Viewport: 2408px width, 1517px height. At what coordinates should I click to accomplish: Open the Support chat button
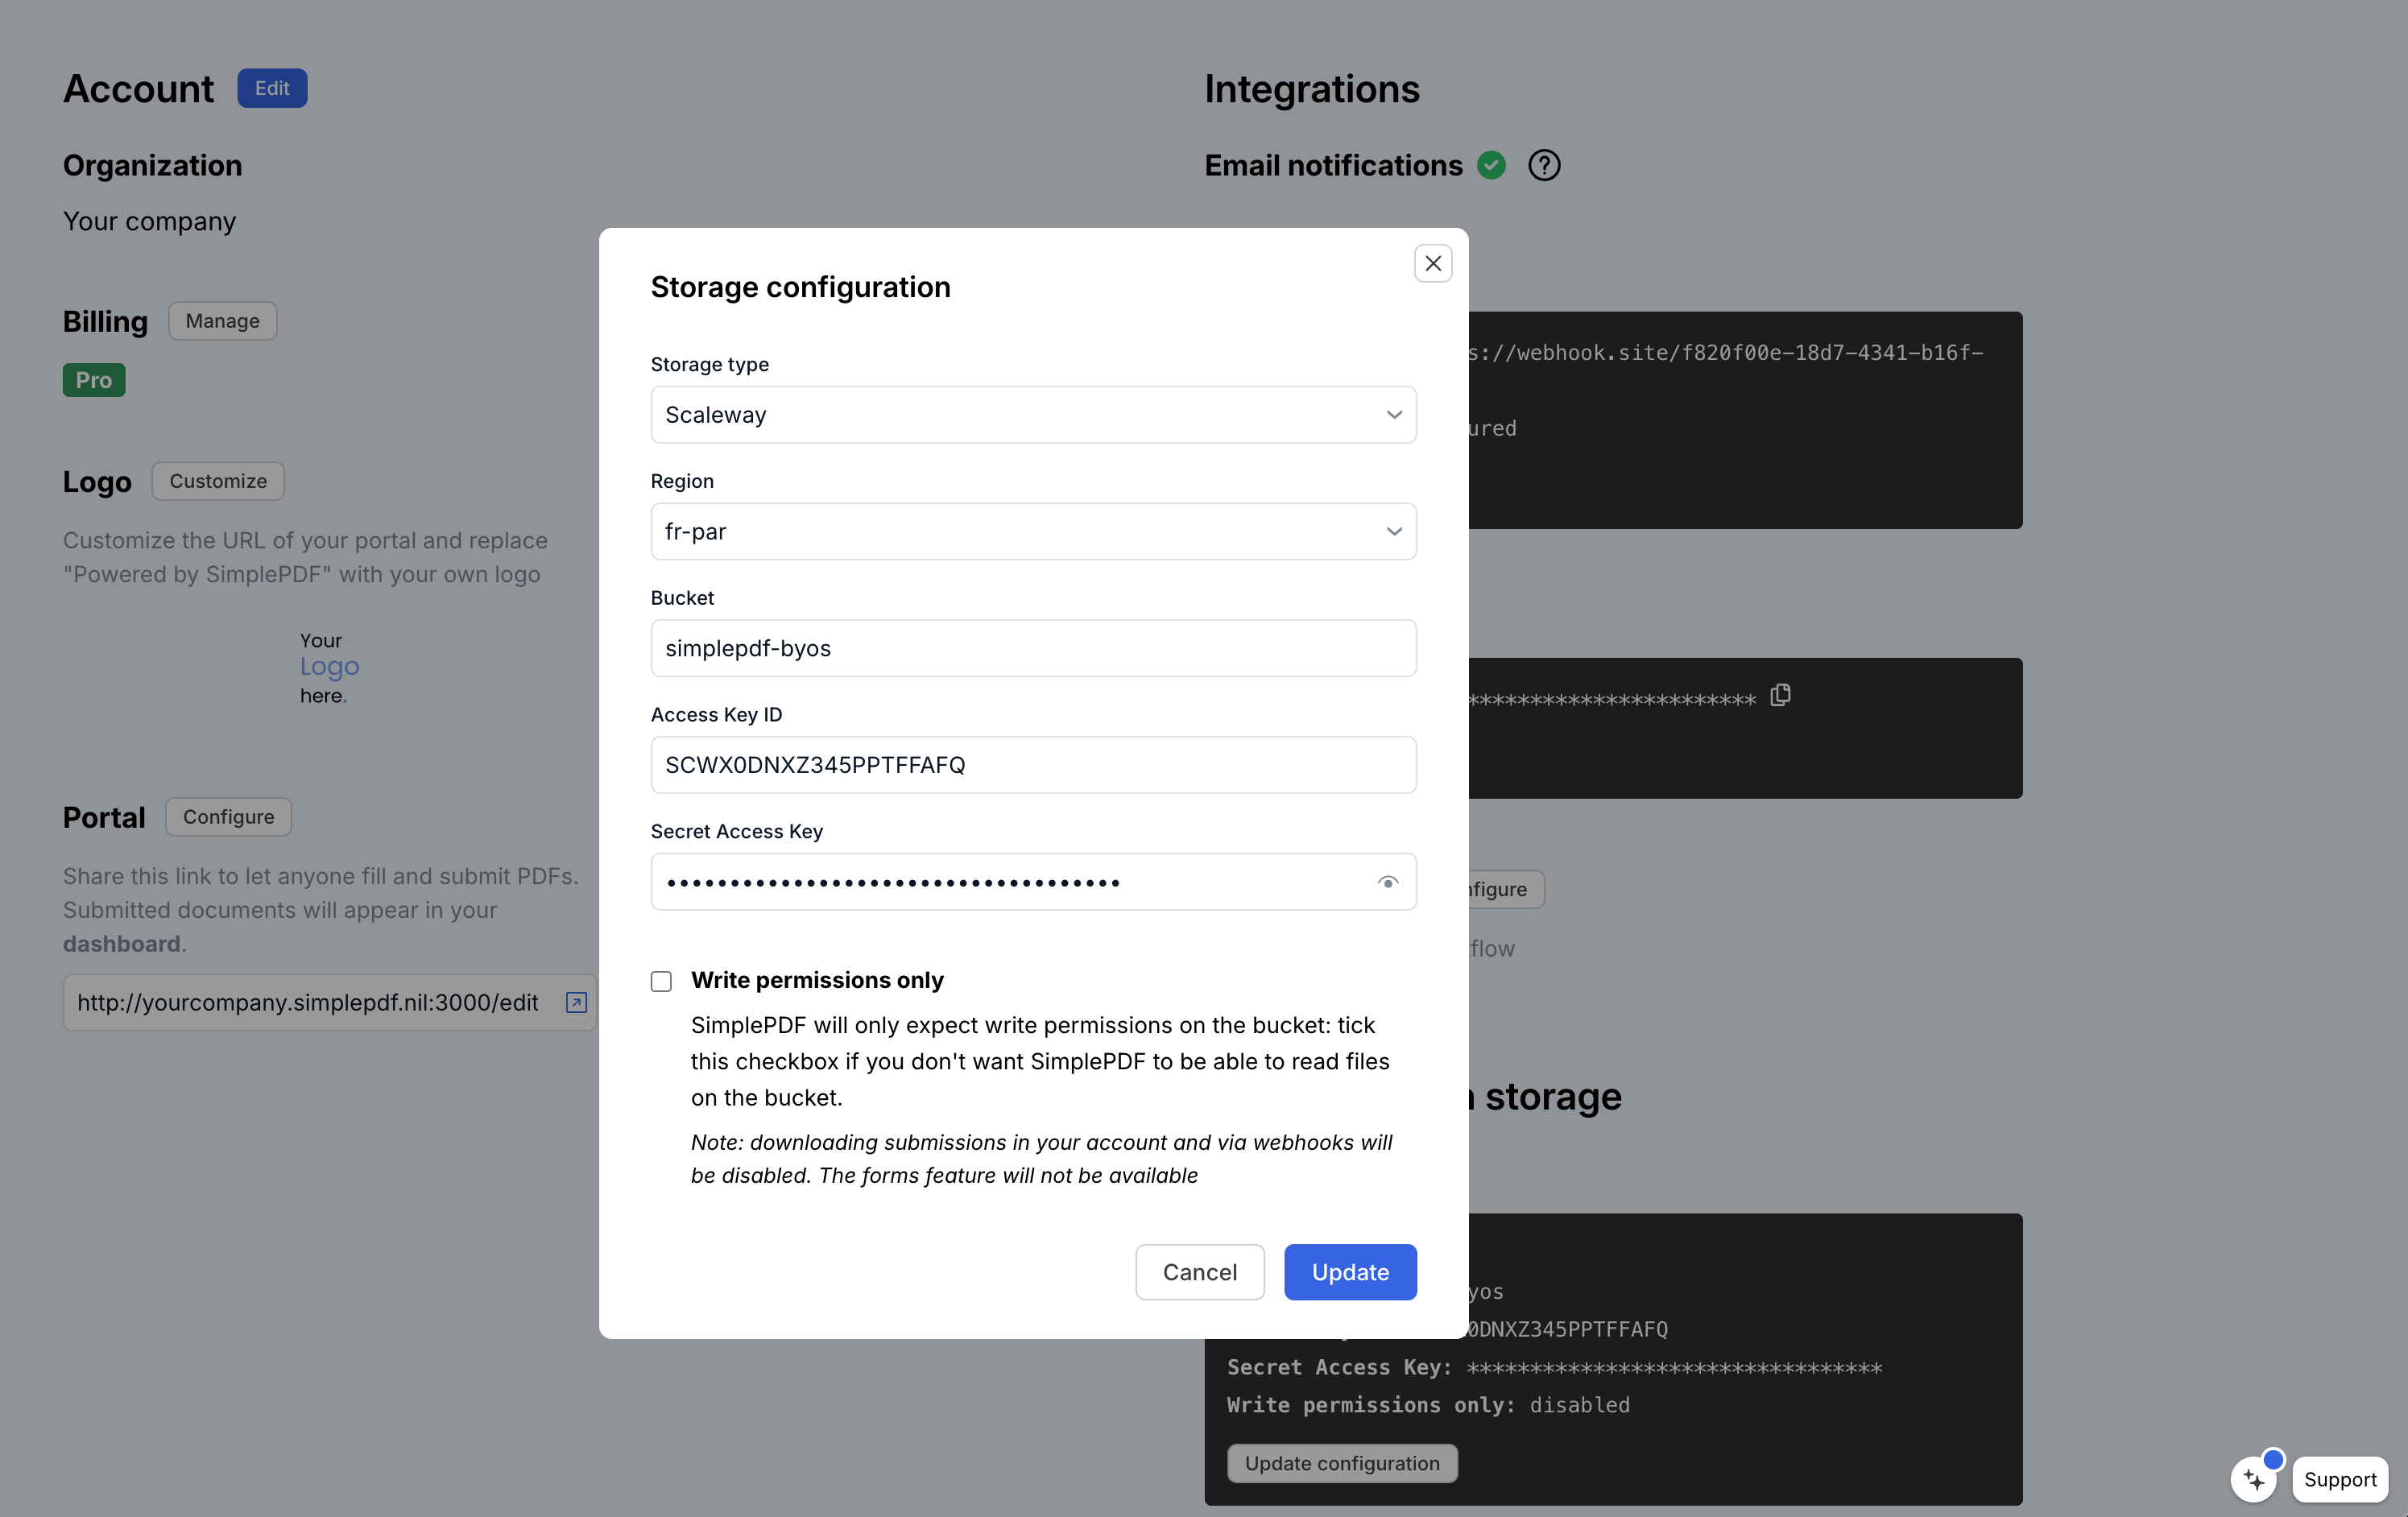[2340, 1479]
